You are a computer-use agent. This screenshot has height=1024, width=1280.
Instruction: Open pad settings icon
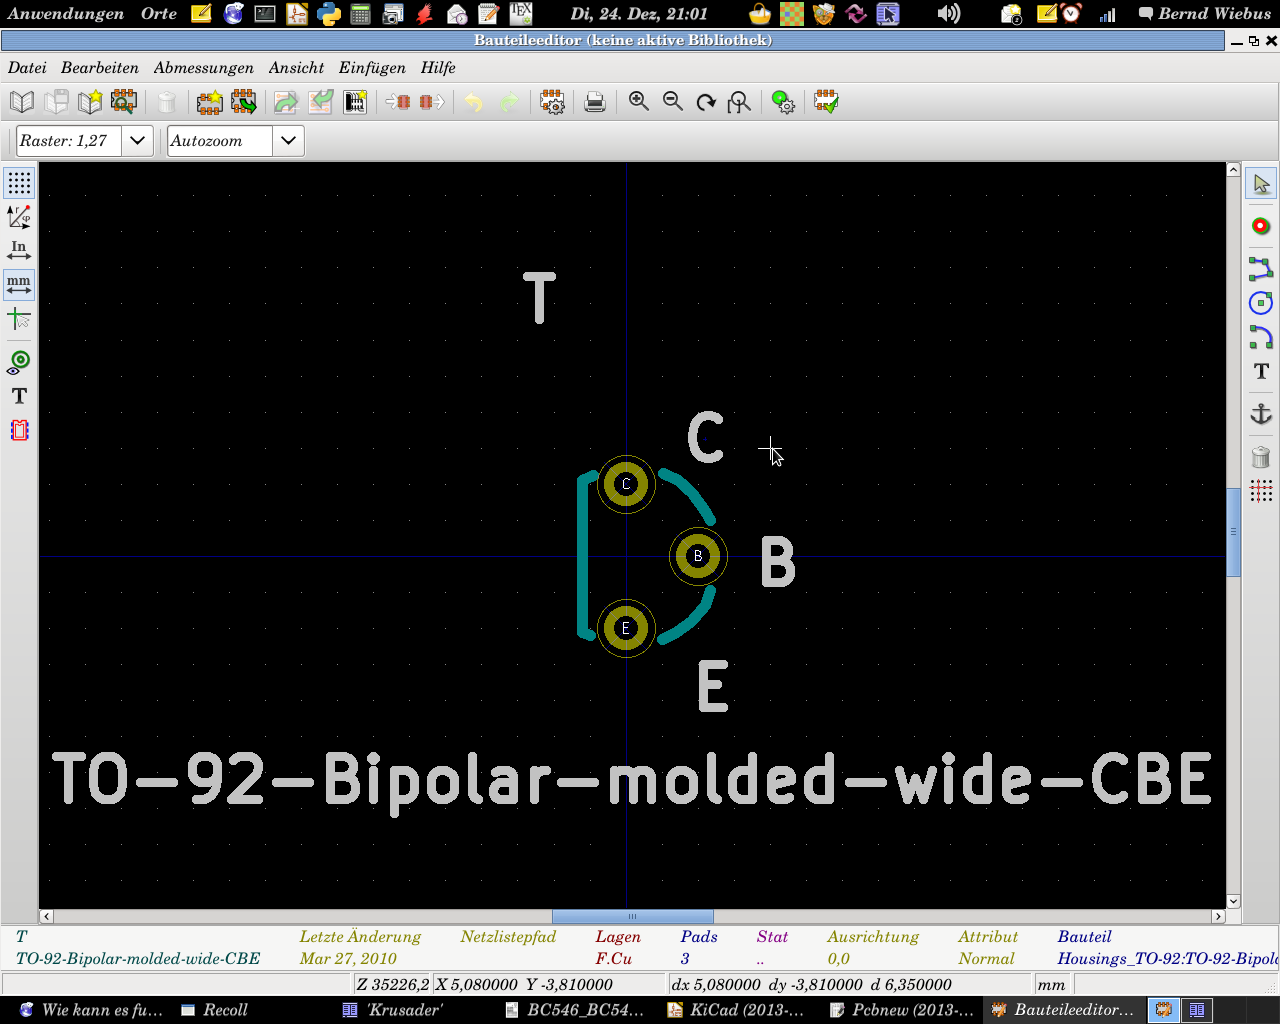783,102
